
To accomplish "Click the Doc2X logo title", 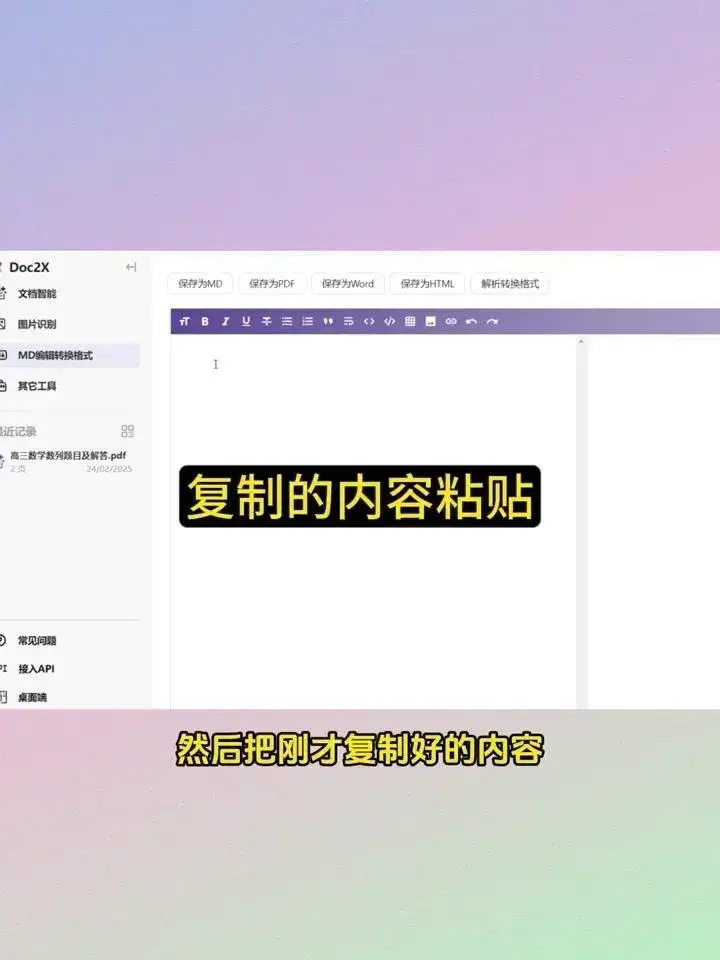I will pos(29,267).
